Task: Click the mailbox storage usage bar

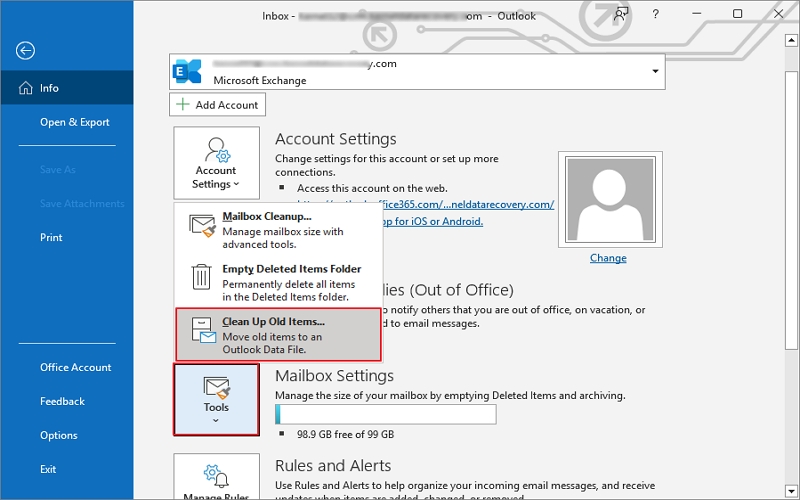Action: [x=385, y=415]
